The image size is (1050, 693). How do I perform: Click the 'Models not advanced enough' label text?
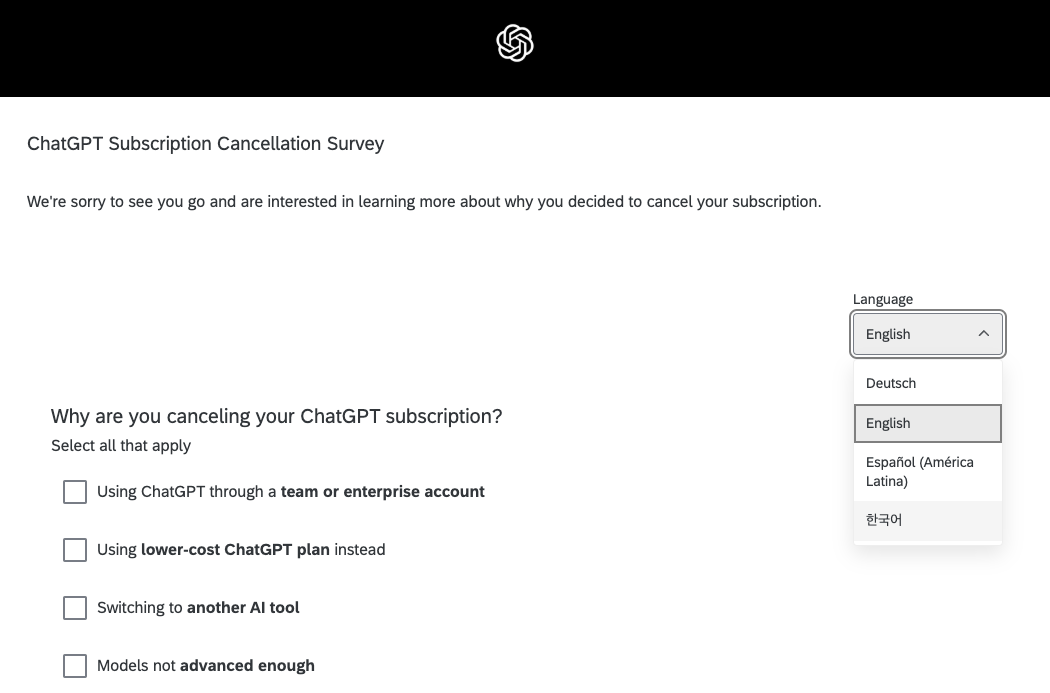pyautogui.click(x=205, y=666)
